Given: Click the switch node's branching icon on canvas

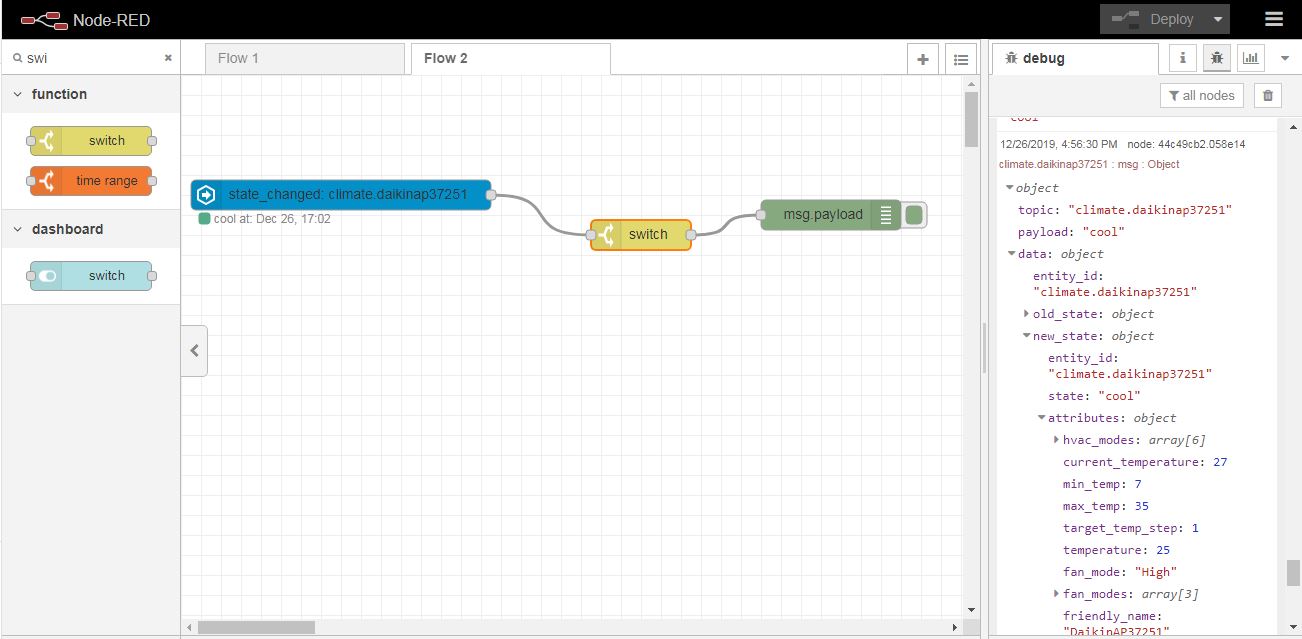Looking at the screenshot, I should 607,235.
